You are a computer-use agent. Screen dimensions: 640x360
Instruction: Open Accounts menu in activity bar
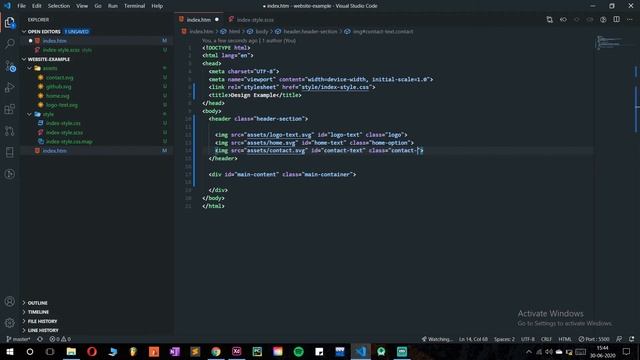tap(9, 302)
